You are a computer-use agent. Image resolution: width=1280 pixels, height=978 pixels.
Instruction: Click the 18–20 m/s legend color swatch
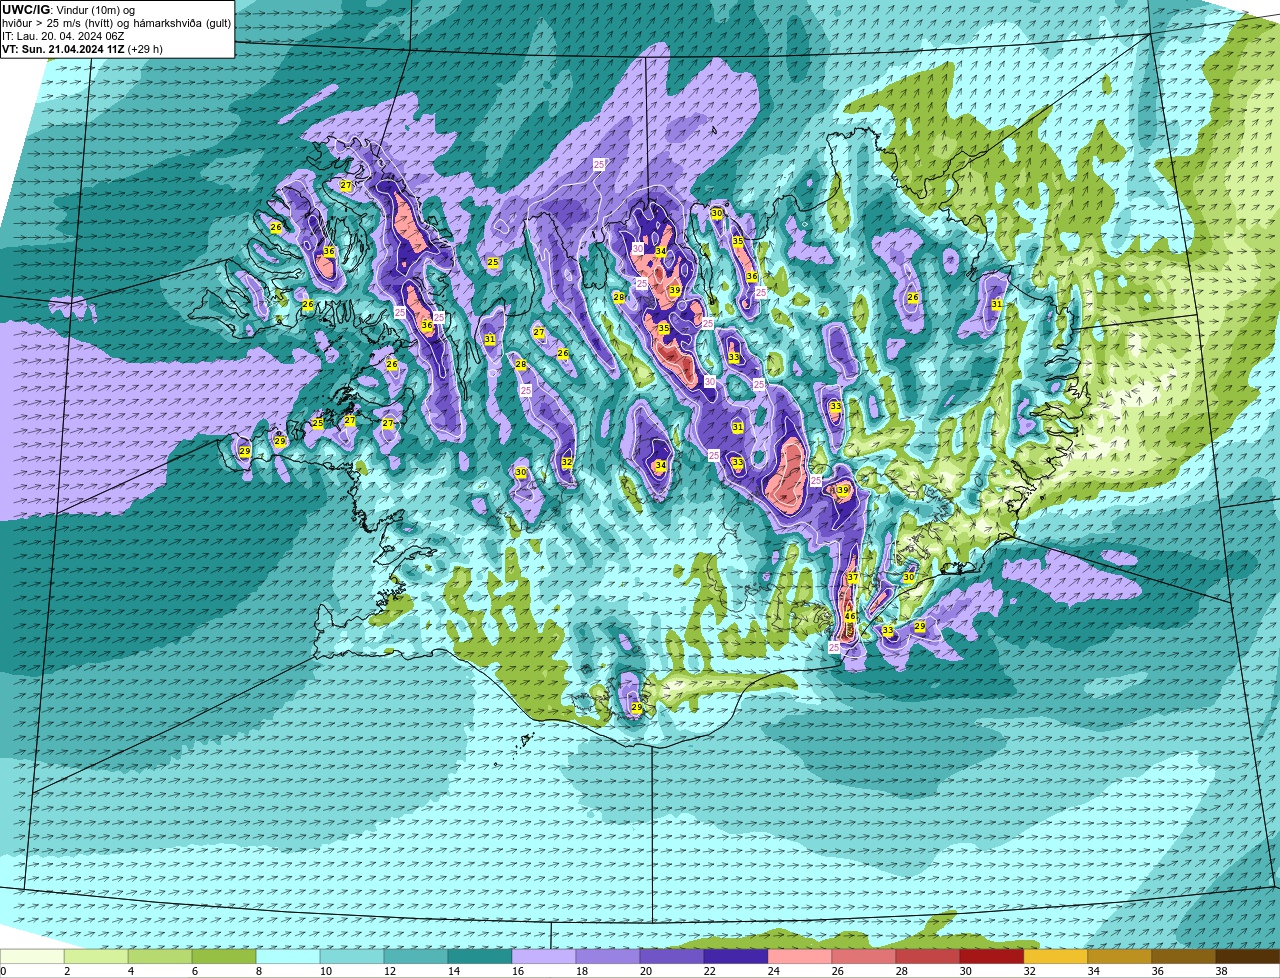pyautogui.click(x=608, y=956)
